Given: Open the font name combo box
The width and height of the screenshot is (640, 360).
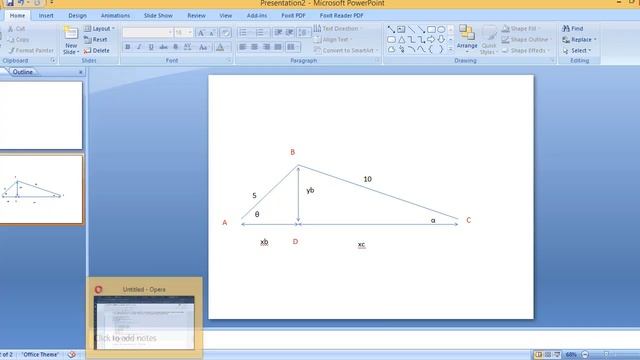Looking at the screenshot, I should [148, 33].
